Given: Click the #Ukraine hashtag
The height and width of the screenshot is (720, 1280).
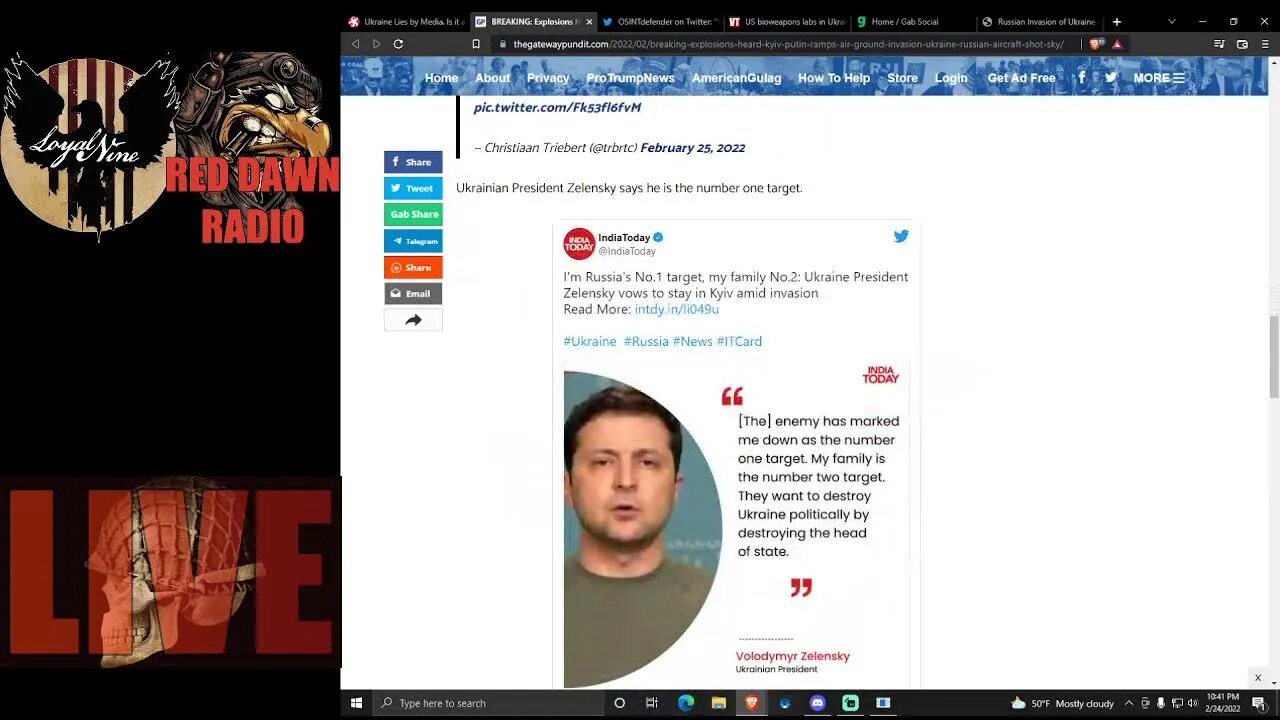Looking at the screenshot, I should pyautogui.click(x=589, y=341).
